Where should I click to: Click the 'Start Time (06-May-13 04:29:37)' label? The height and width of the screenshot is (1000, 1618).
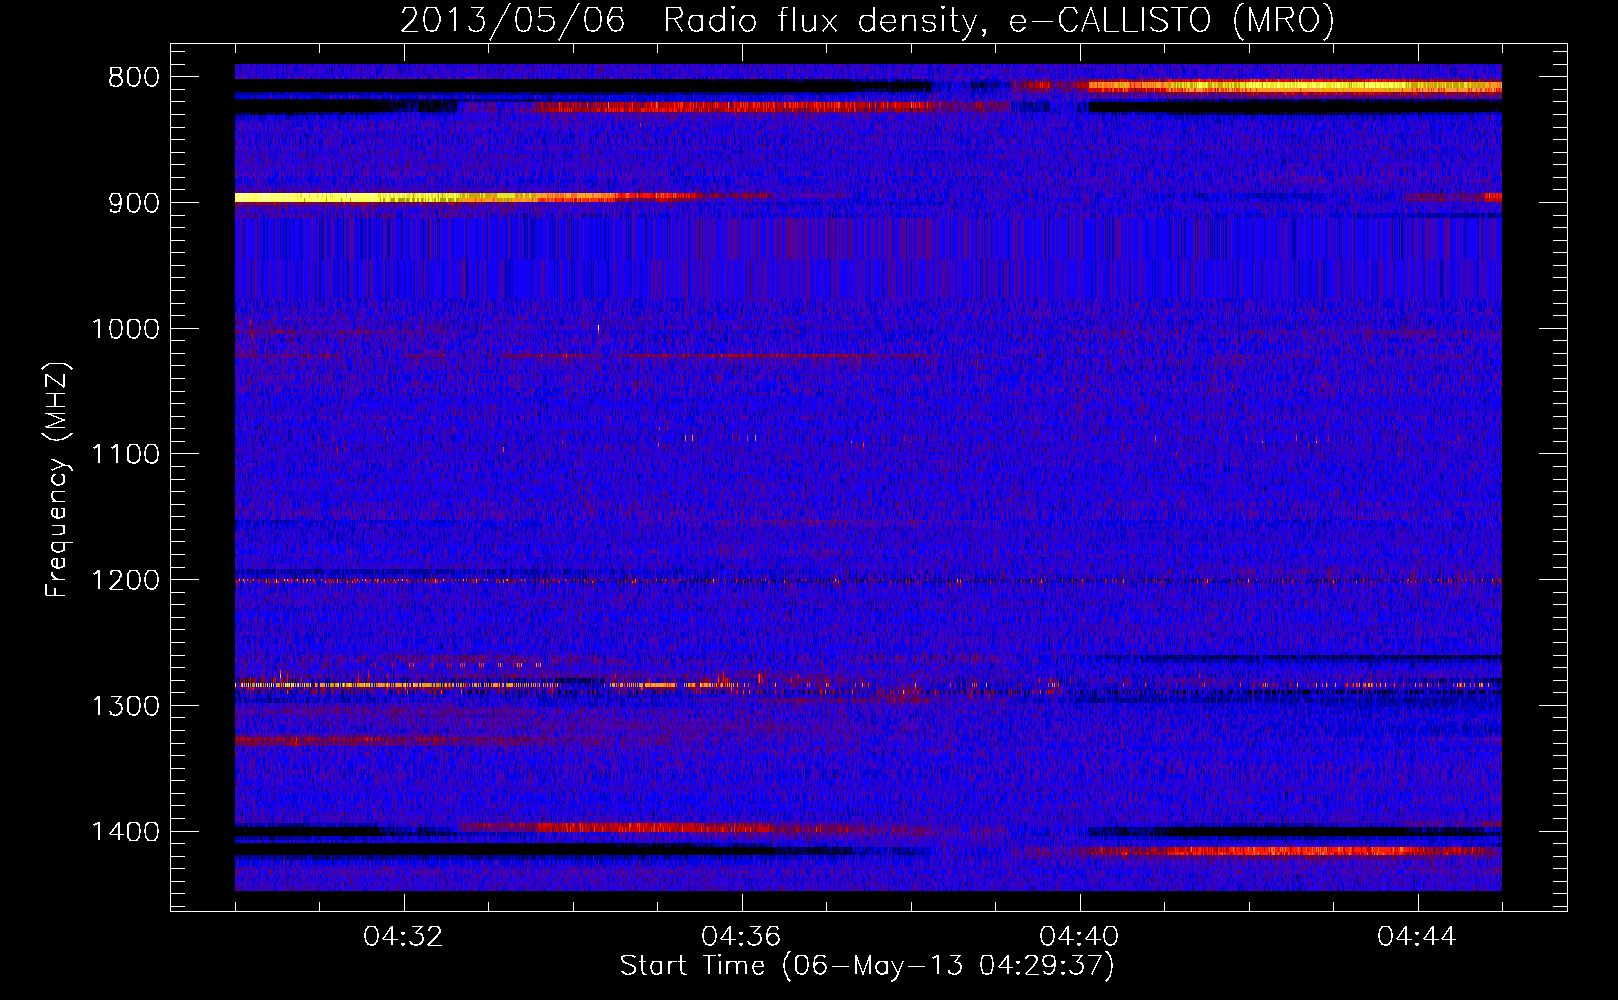coord(867,966)
